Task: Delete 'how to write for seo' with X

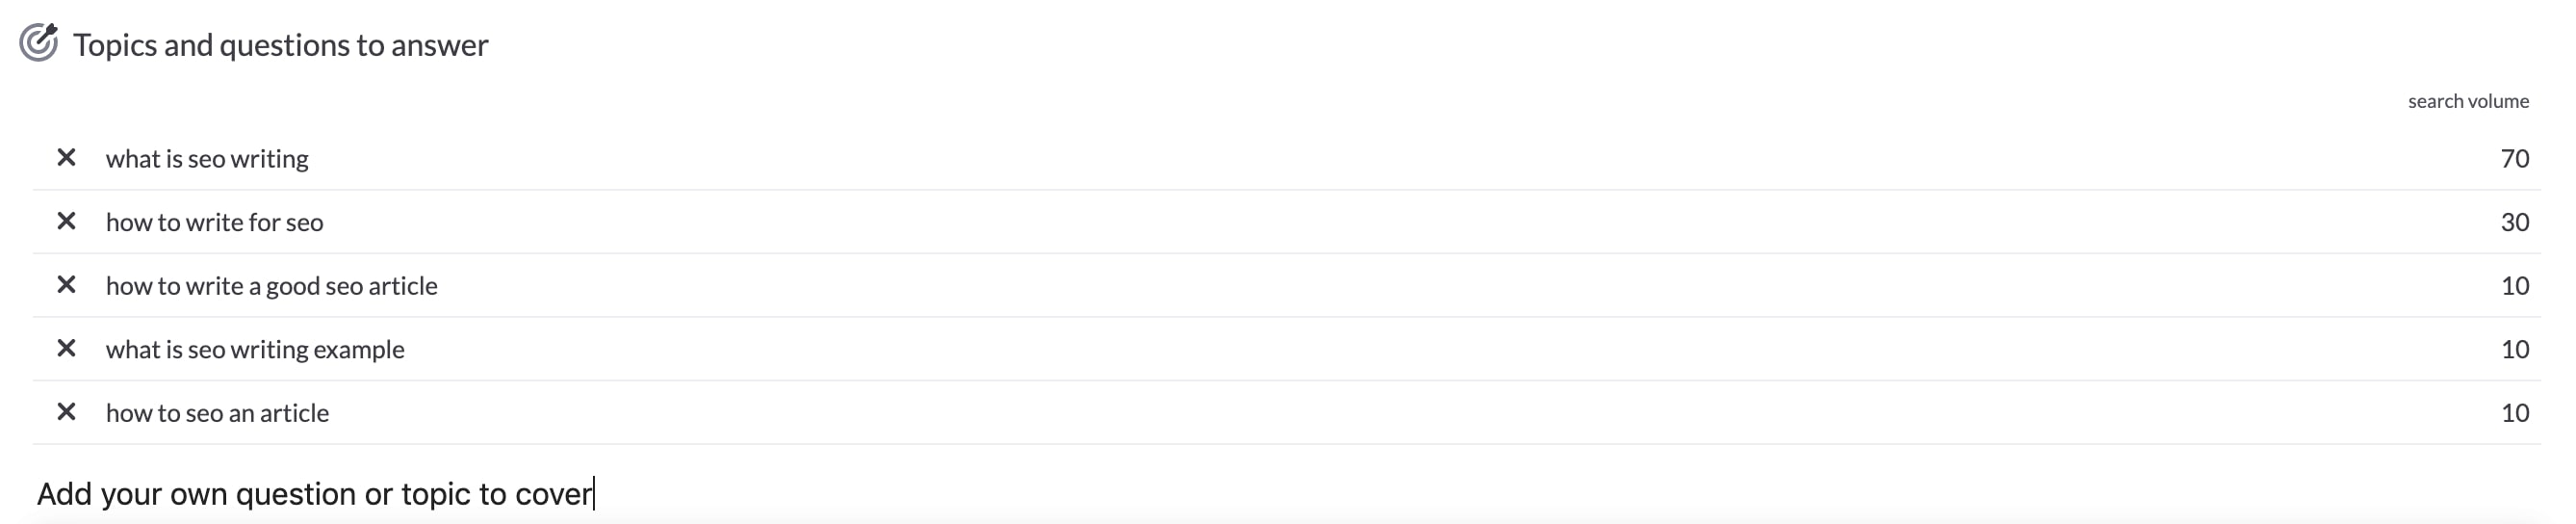Action: click(66, 221)
